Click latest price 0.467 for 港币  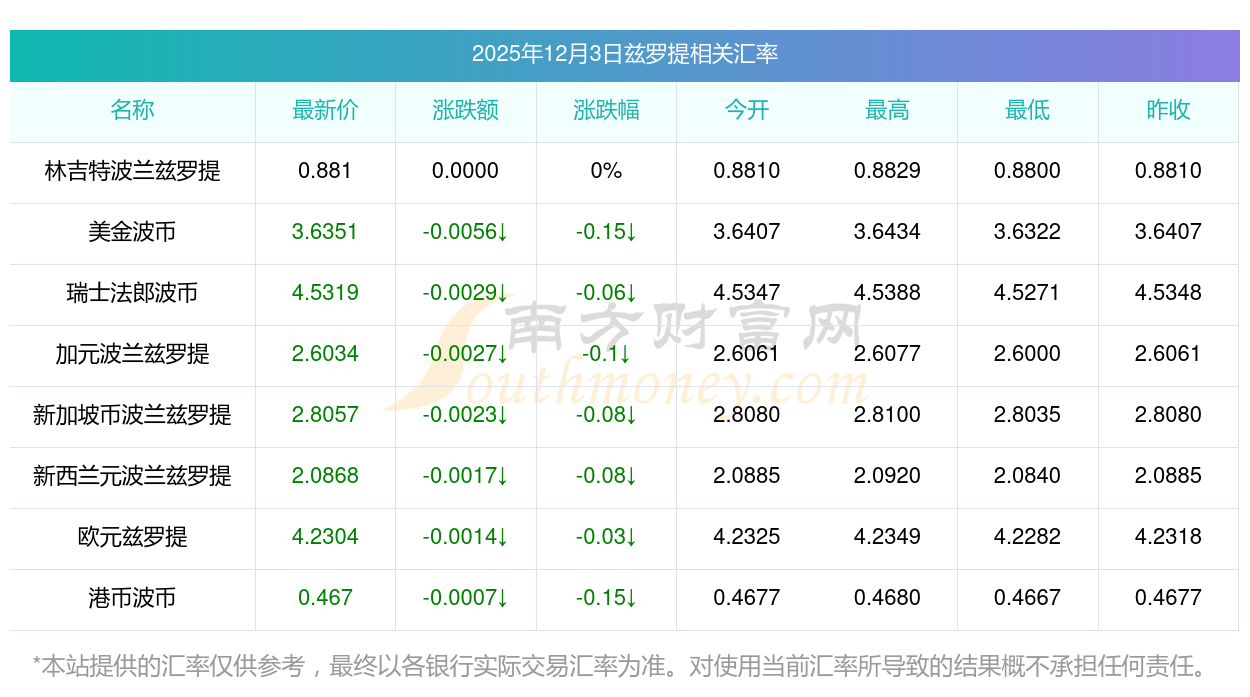[325, 598]
